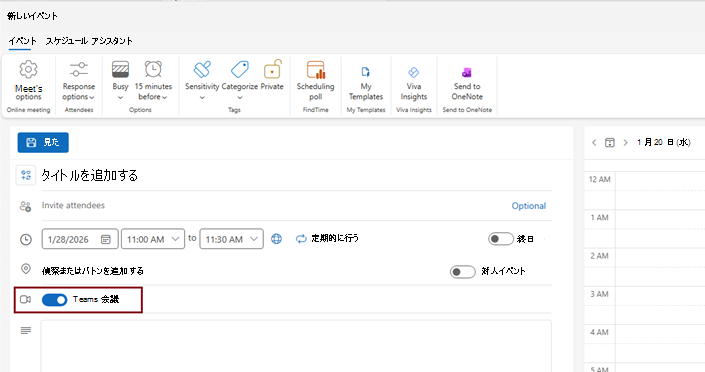
Task: Click the Categorize tag icon
Action: (240, 69)
